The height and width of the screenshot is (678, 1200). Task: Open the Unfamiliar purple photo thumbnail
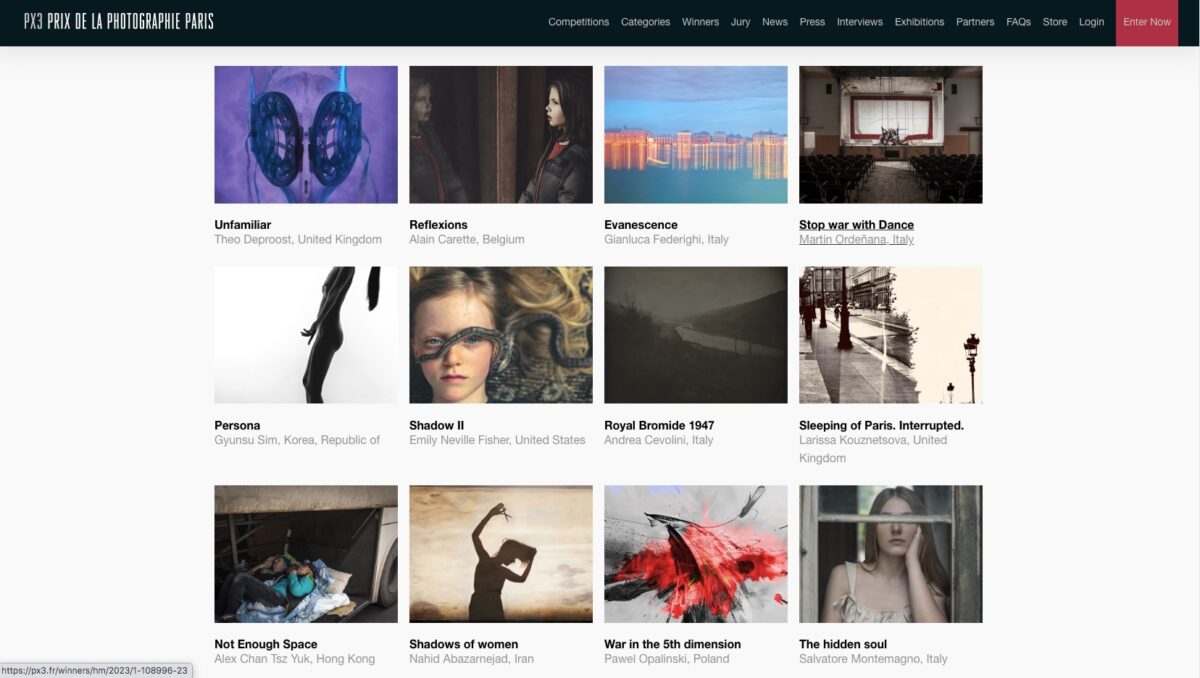pos(306,135)
